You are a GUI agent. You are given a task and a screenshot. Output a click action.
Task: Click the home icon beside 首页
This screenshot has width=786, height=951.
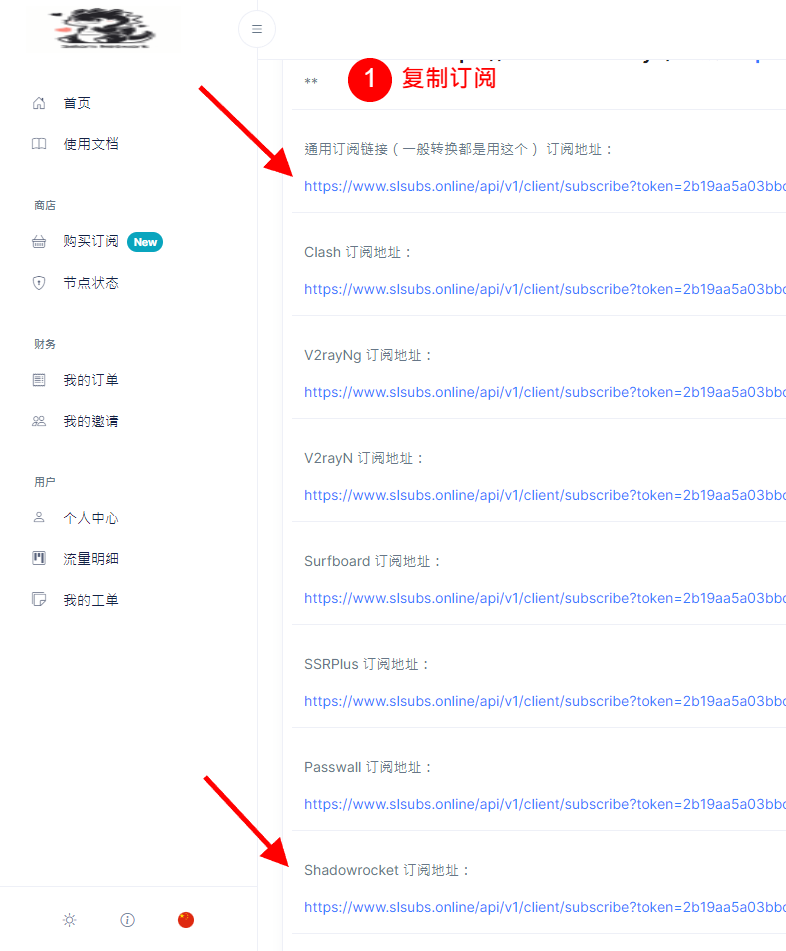39,103
